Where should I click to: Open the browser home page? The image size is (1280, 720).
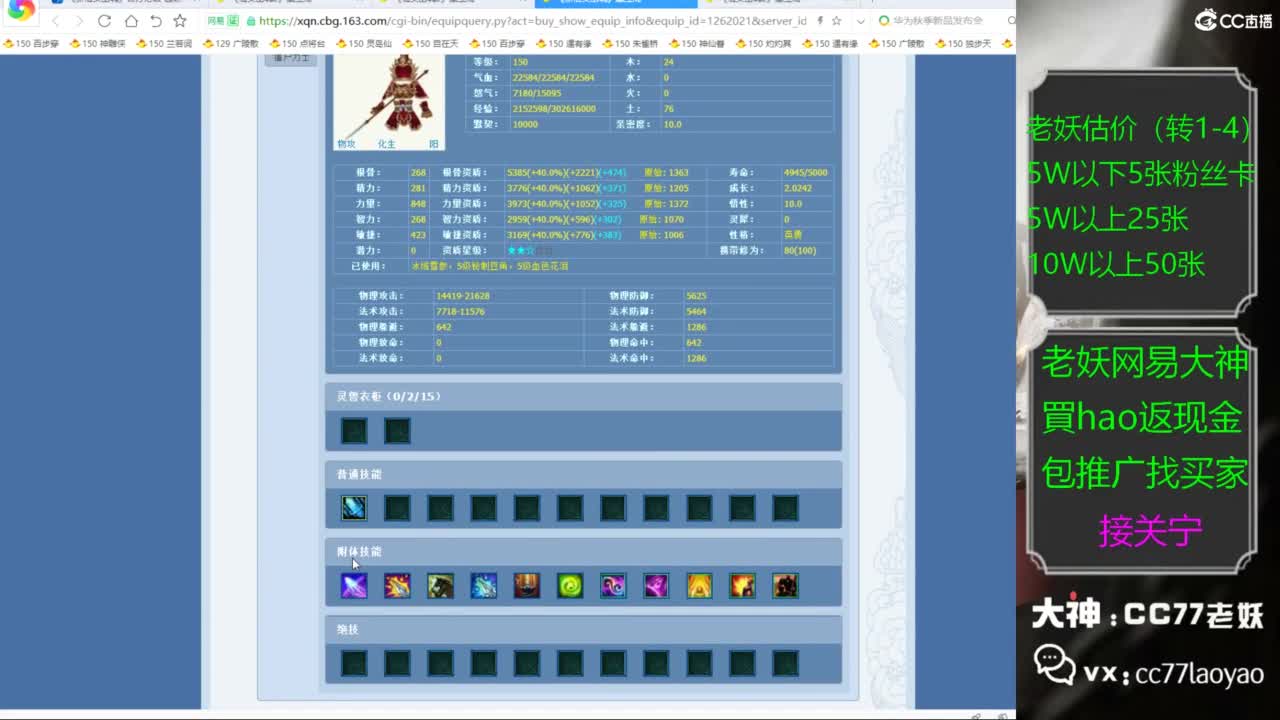[131, 21]
